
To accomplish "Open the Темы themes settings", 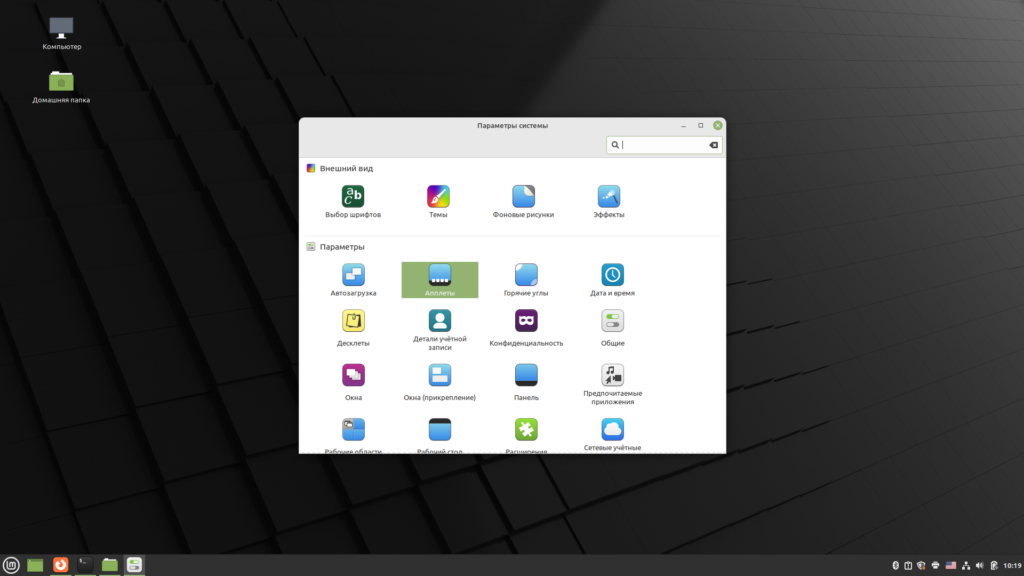I will pyautogui.click(x=438, y=197).
